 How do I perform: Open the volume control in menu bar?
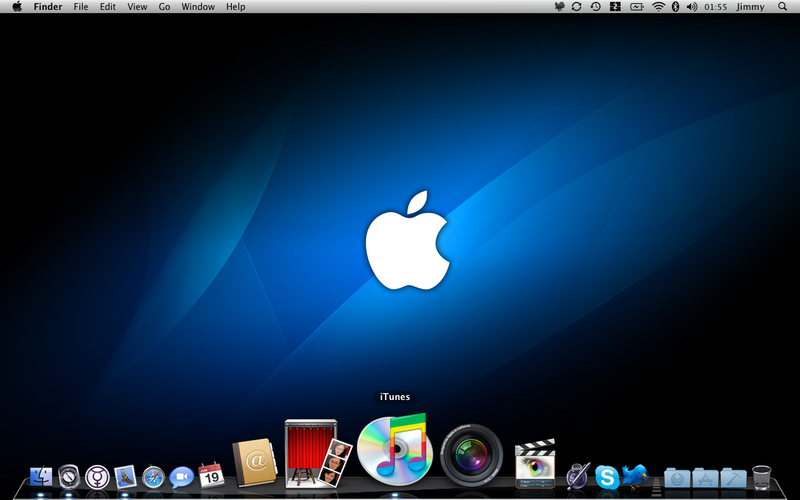(x=692, y=7)
